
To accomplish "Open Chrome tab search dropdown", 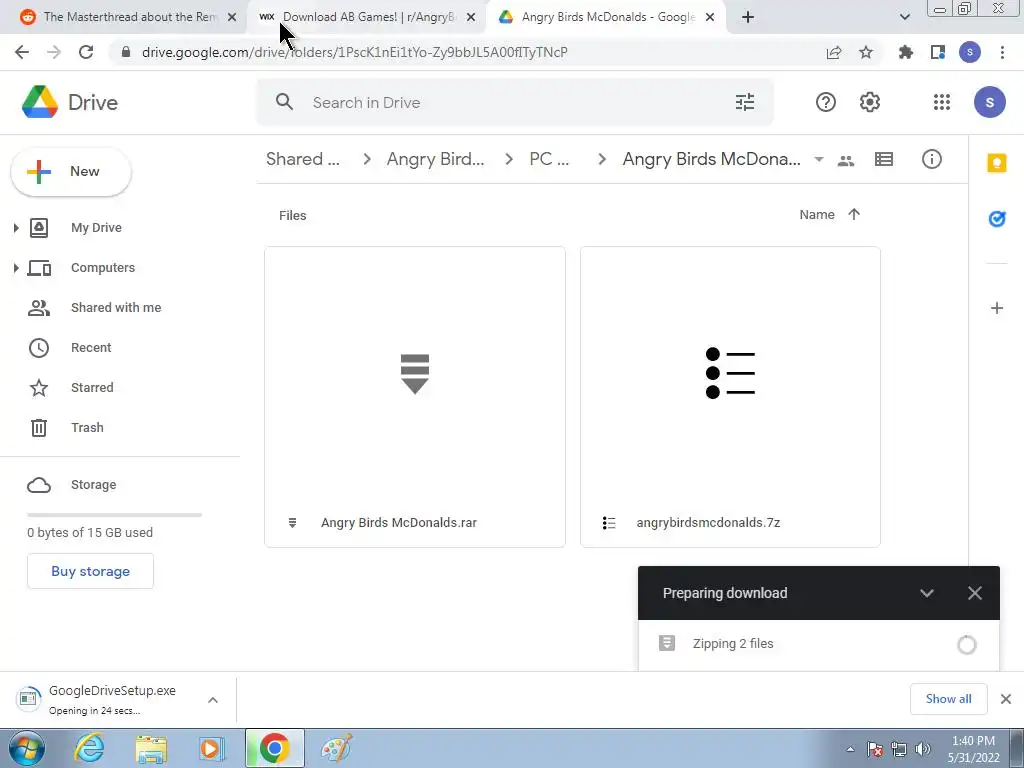I will tap(904, 17).
